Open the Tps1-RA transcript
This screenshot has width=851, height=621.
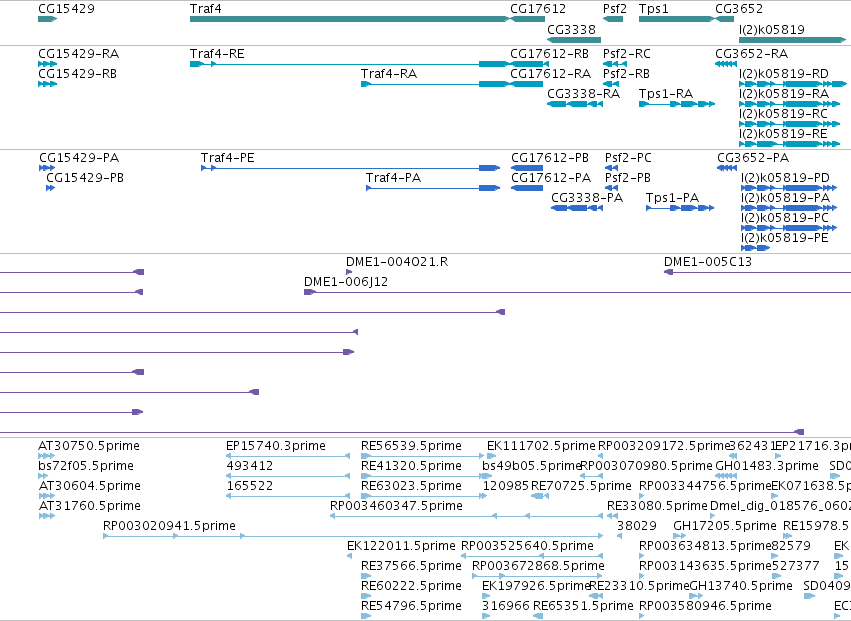[677, 104]
